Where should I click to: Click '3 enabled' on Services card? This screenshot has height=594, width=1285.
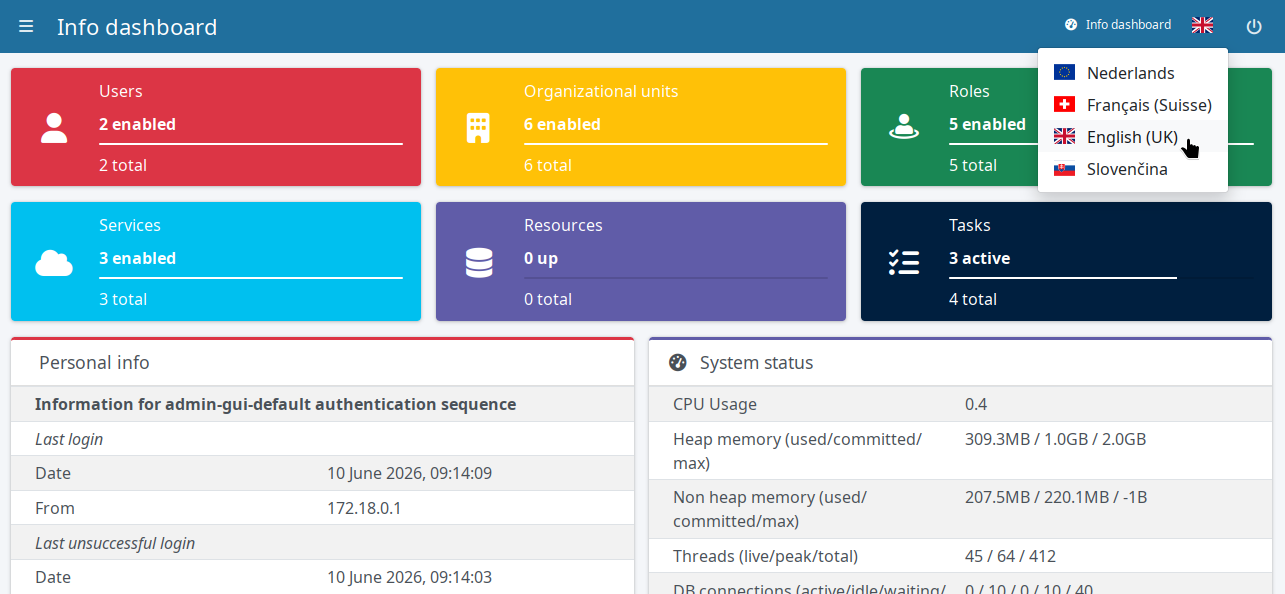pyautogui.click(x=137, y=258)
